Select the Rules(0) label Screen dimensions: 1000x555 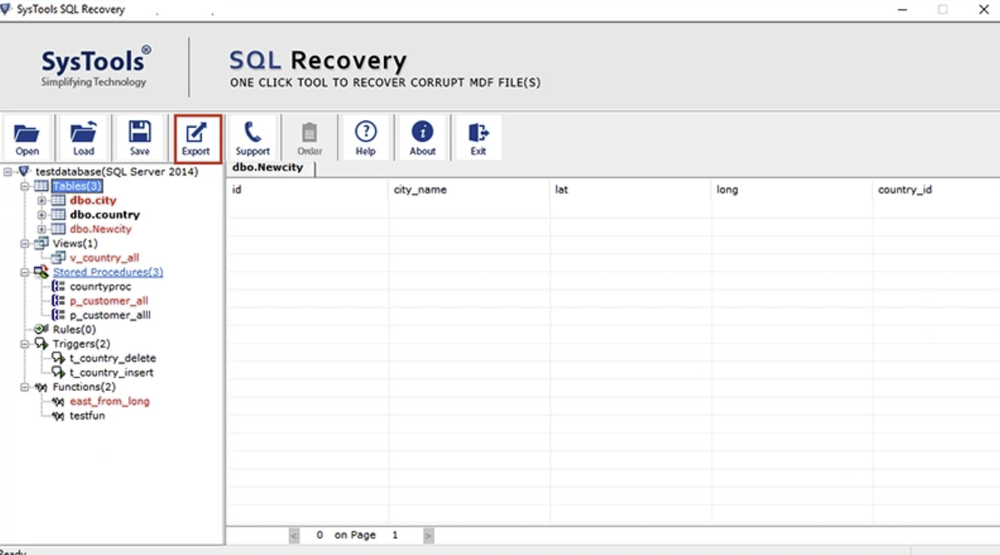coord(74,329)
